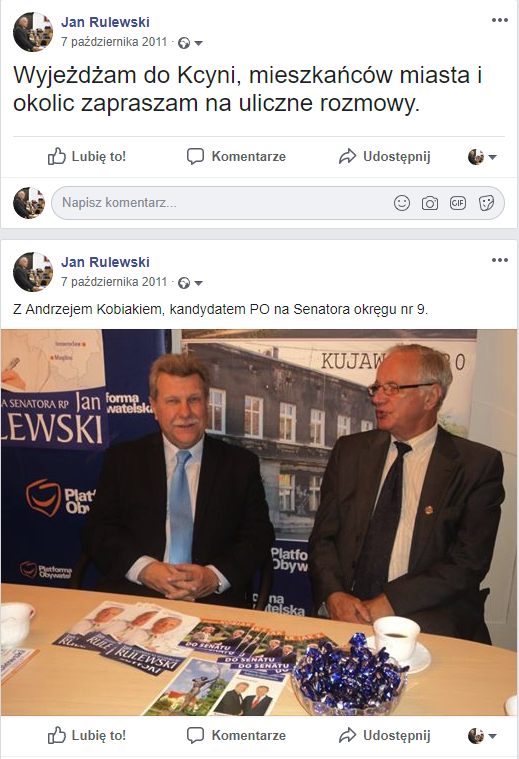This screenshot has width=519, height=759.
Task: Share the photo post with Udostępnij
Action: click(x=384, y=735)
